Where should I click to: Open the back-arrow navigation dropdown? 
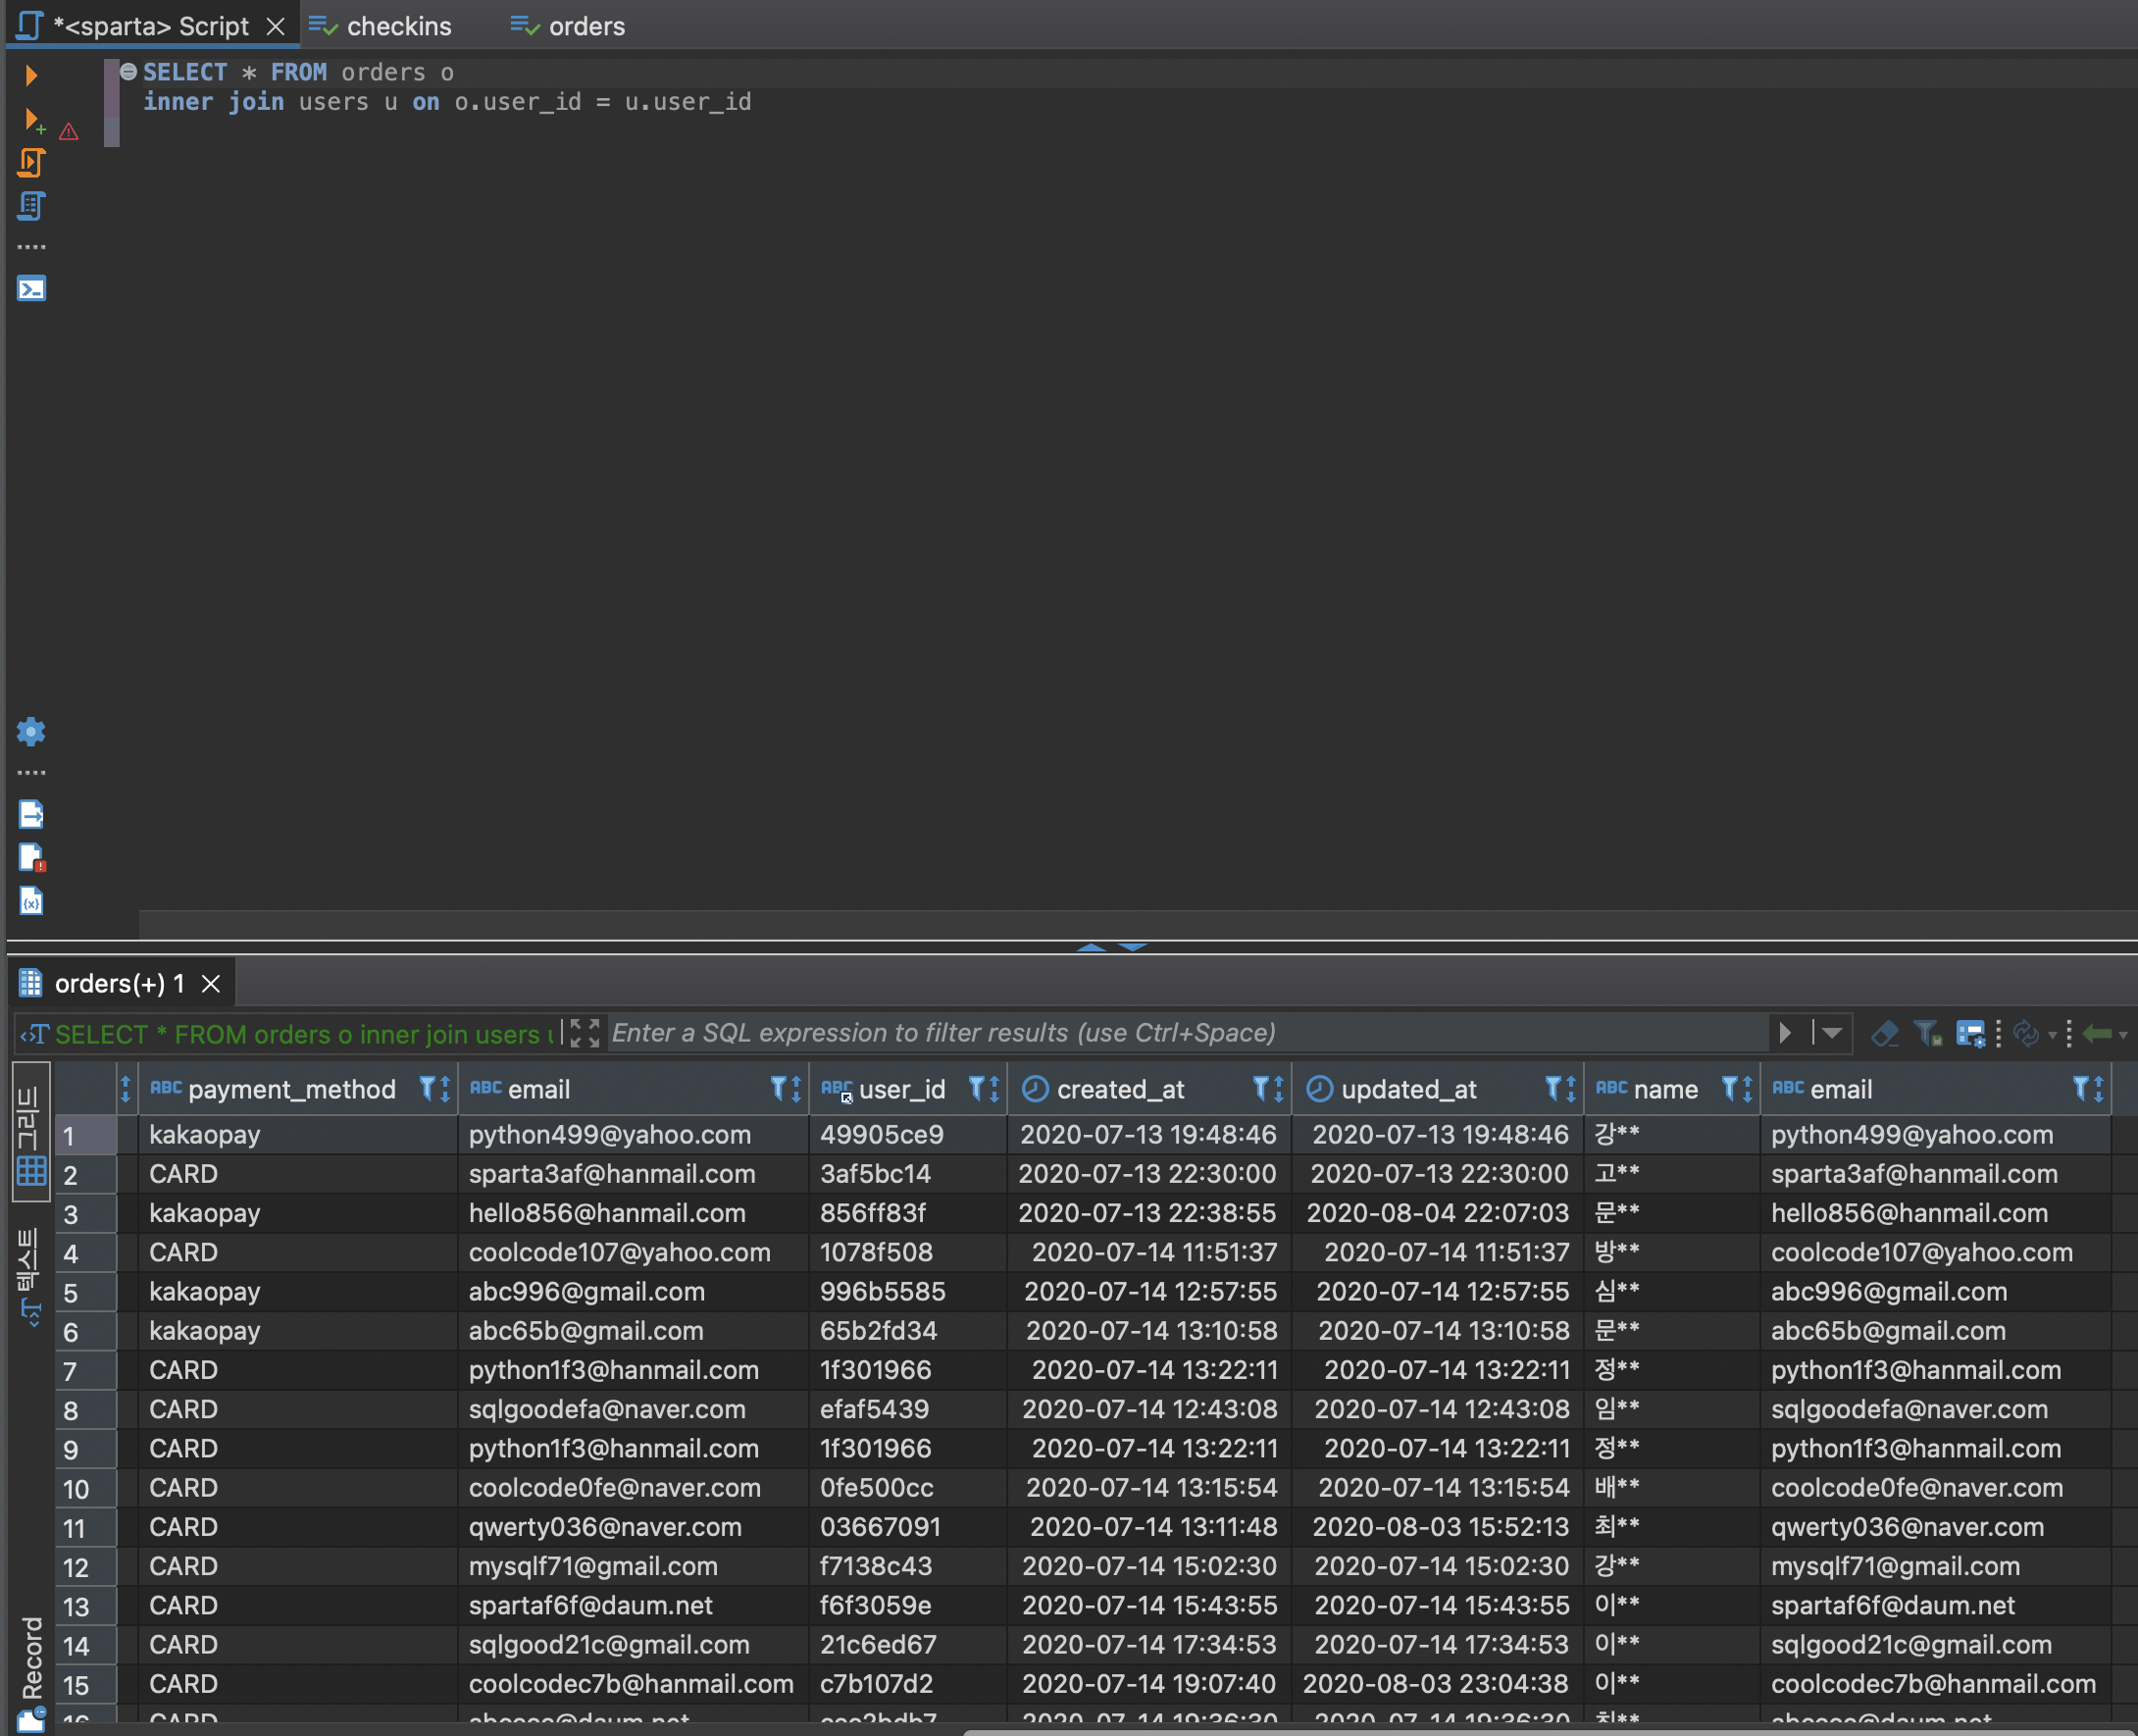click(x=2122, y=1035)
